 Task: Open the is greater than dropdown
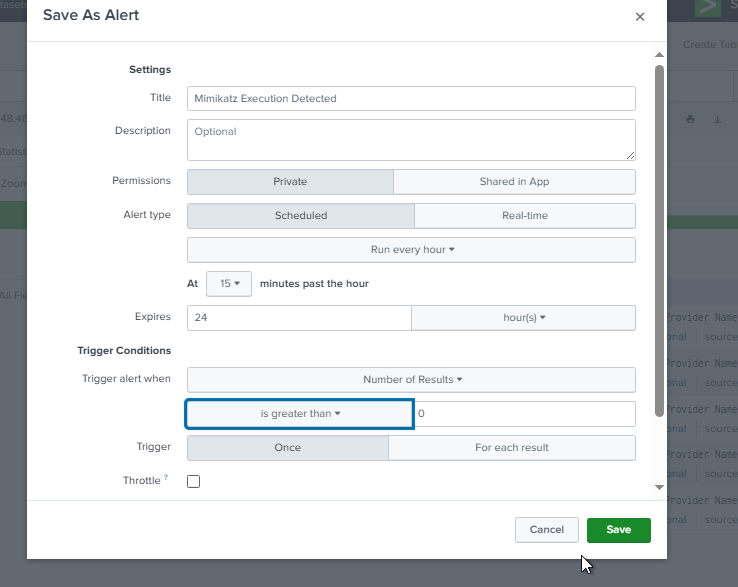[x=299, y=414]
